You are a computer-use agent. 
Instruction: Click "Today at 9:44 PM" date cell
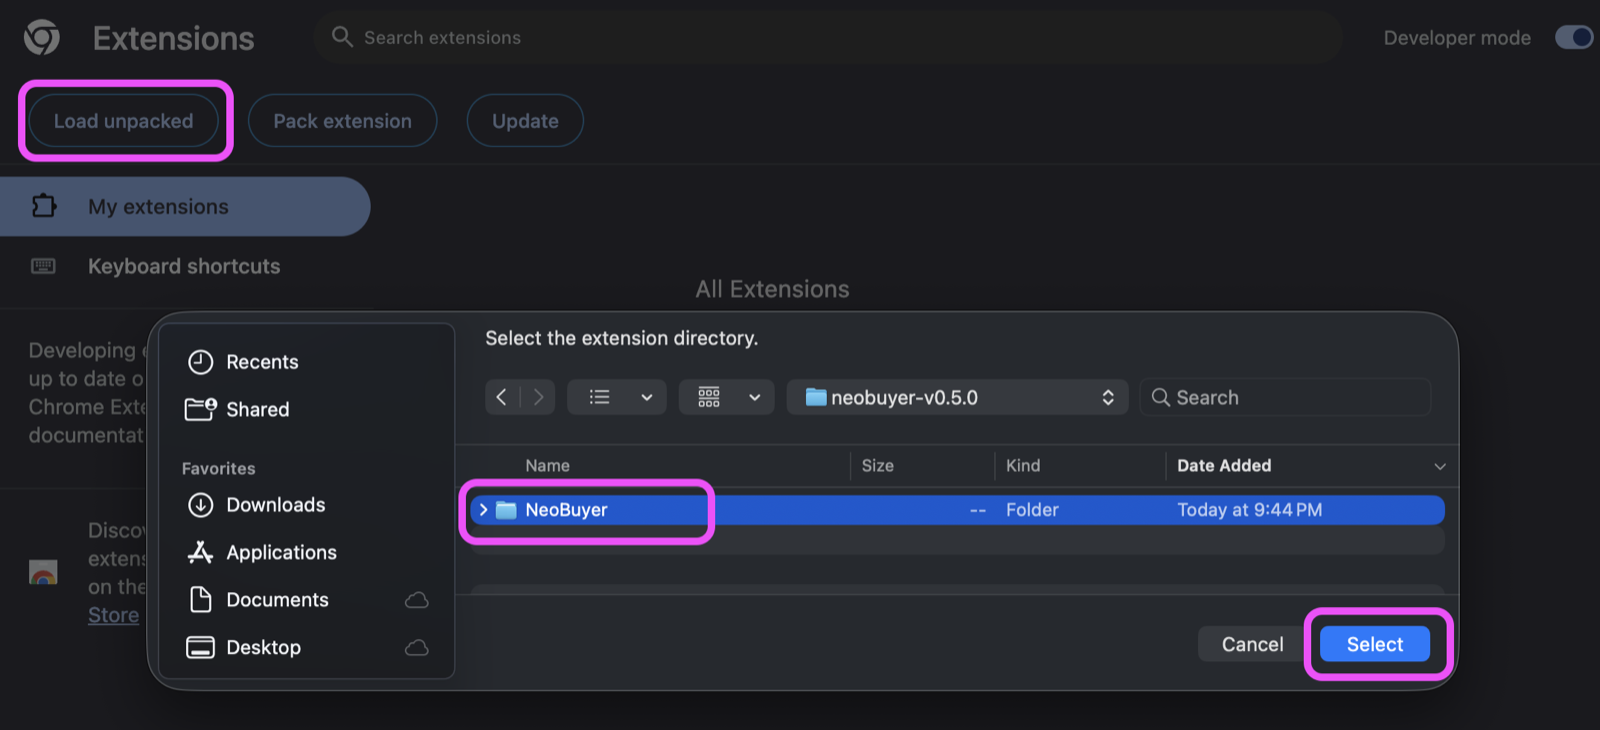1250,510
